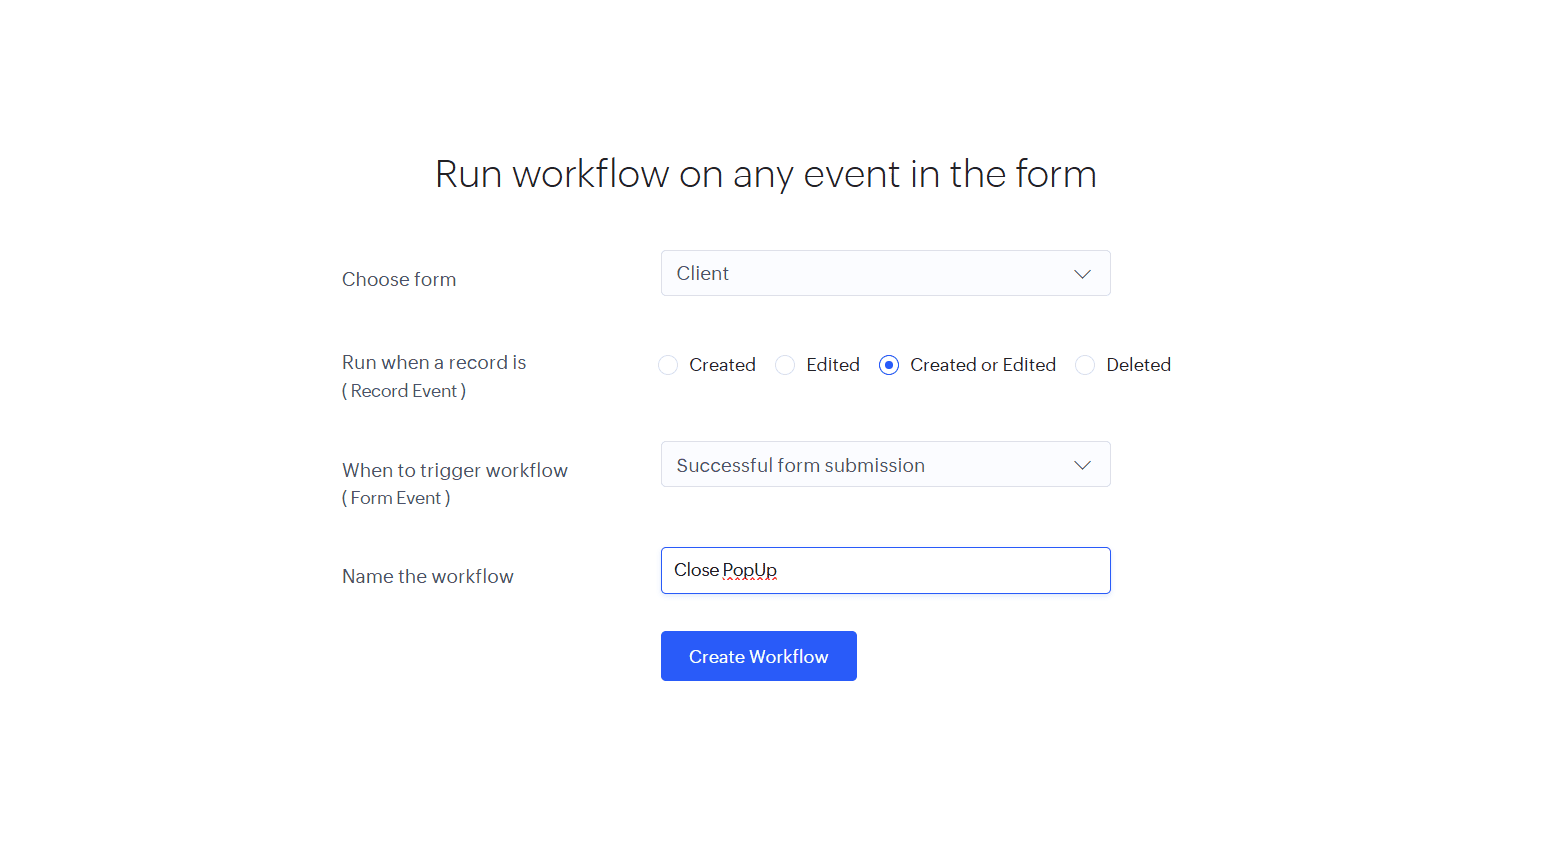Click the Edited radio label text

point(833,365)
